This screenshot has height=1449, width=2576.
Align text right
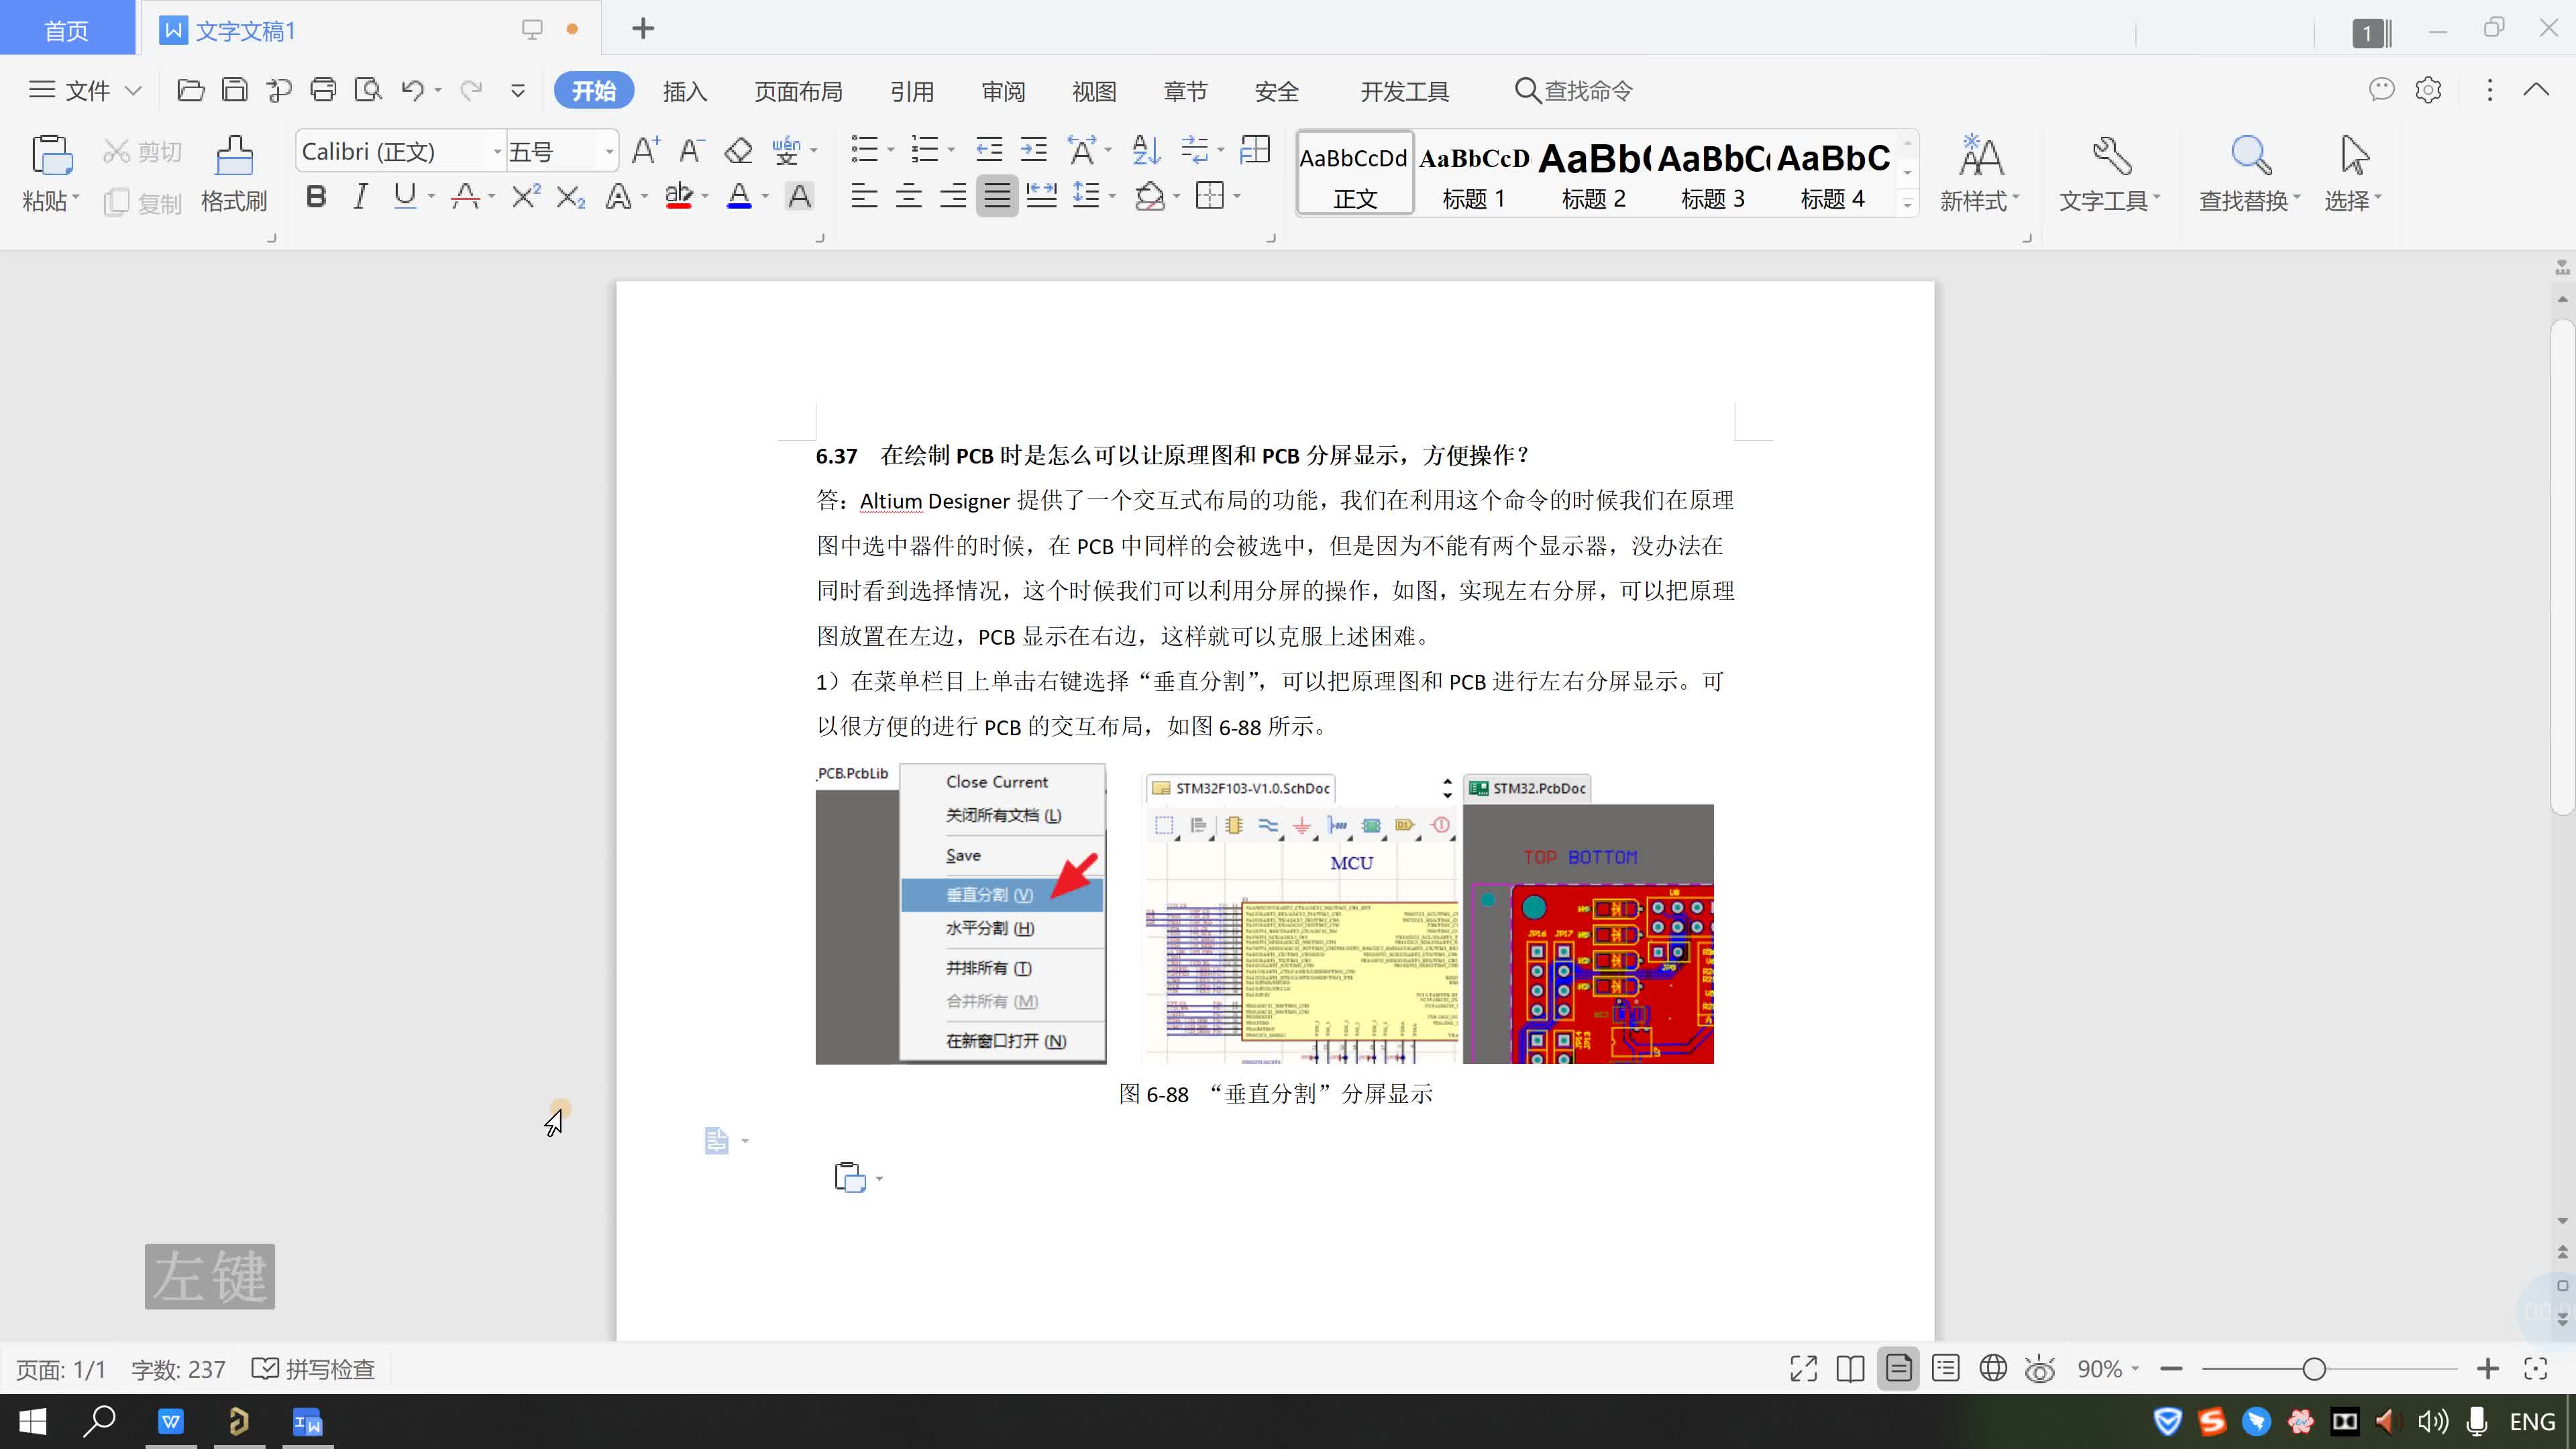(x=952, y=196)
